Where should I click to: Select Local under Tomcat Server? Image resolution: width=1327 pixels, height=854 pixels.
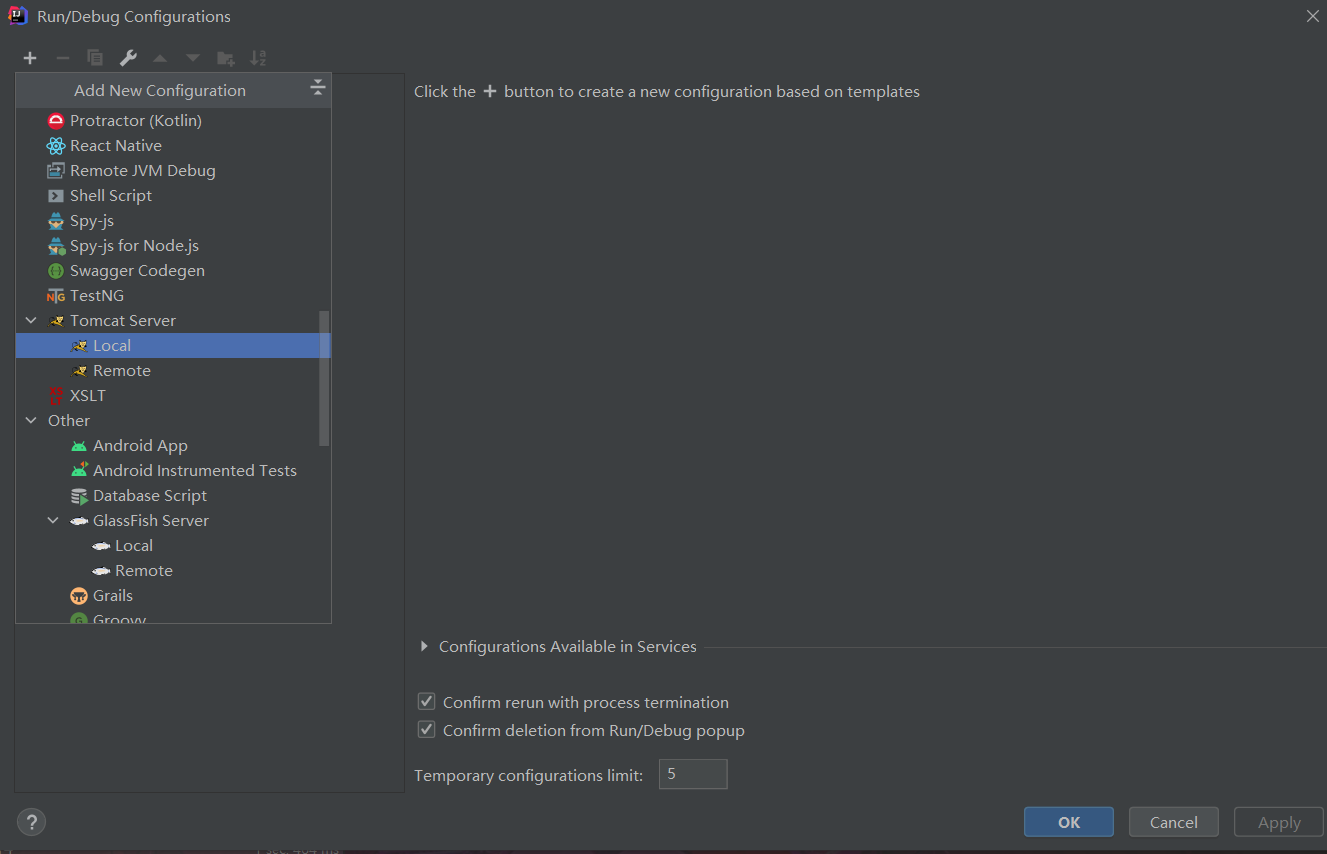(x=173, y=345)
